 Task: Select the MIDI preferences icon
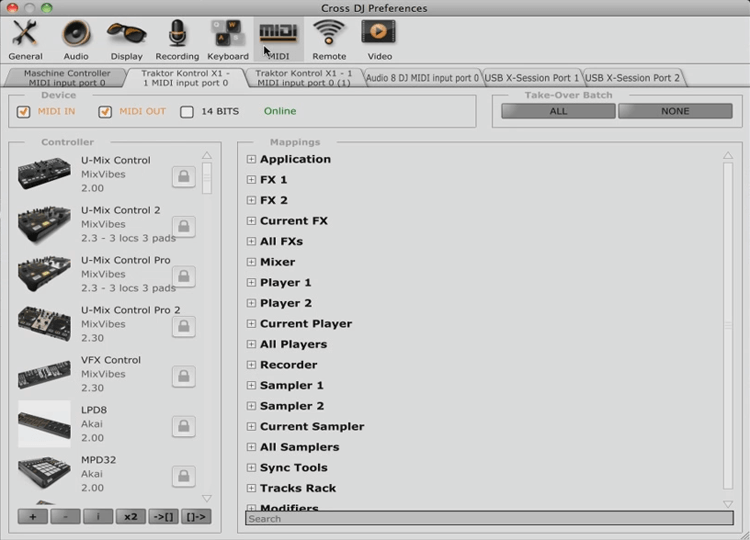point(278,33)
